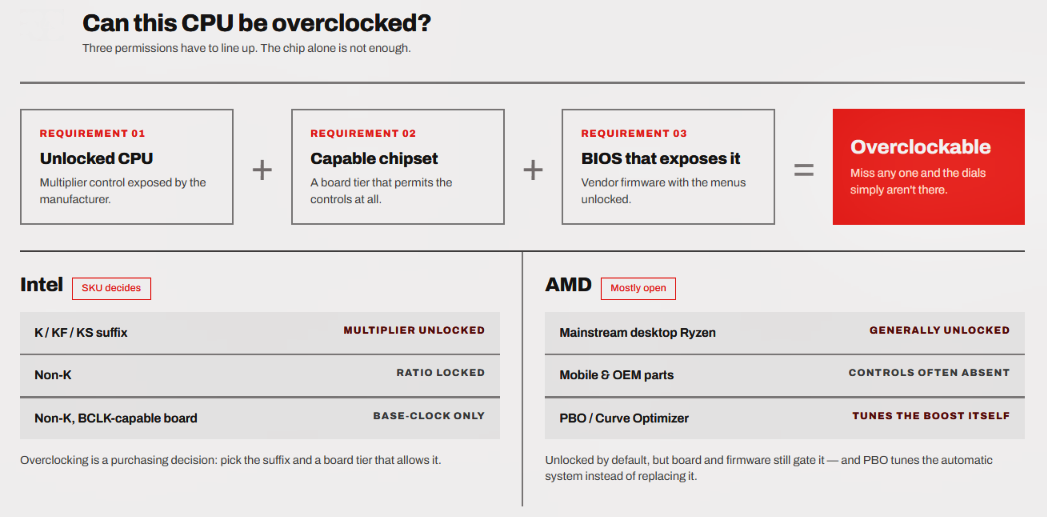Select the Capable chipset requirement card

(397, 166)
